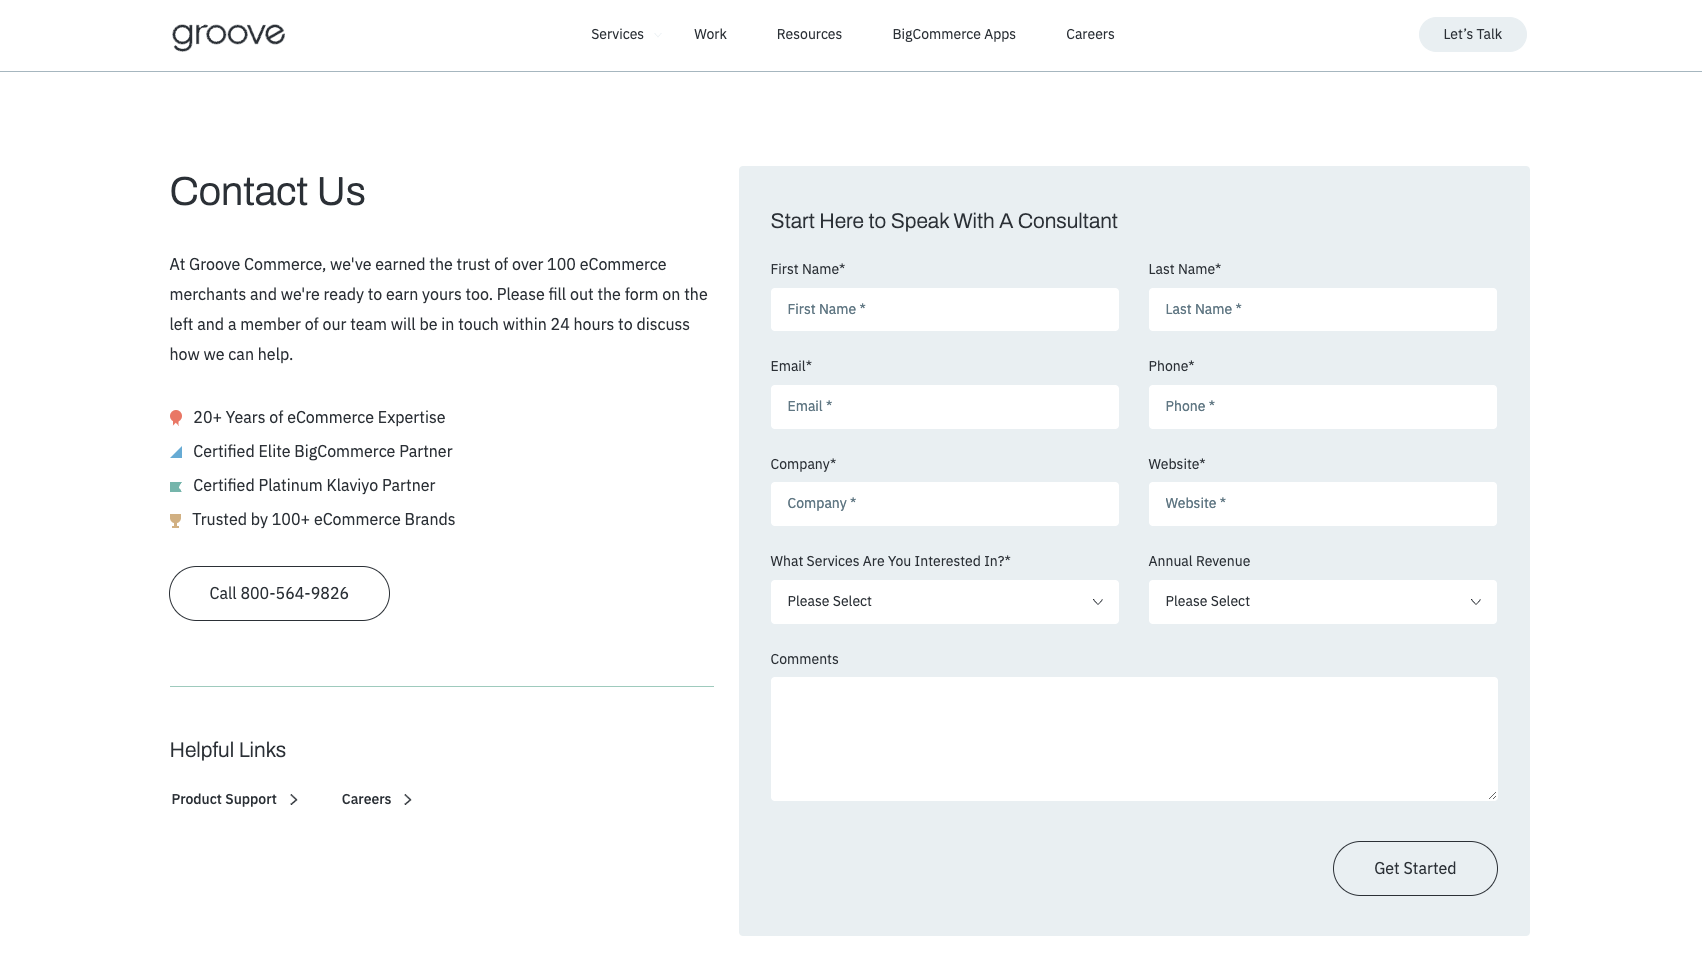Click the teal Klaviyo flag icon
This screenshot has width=1702, height=957.
[x=176, y=487]
